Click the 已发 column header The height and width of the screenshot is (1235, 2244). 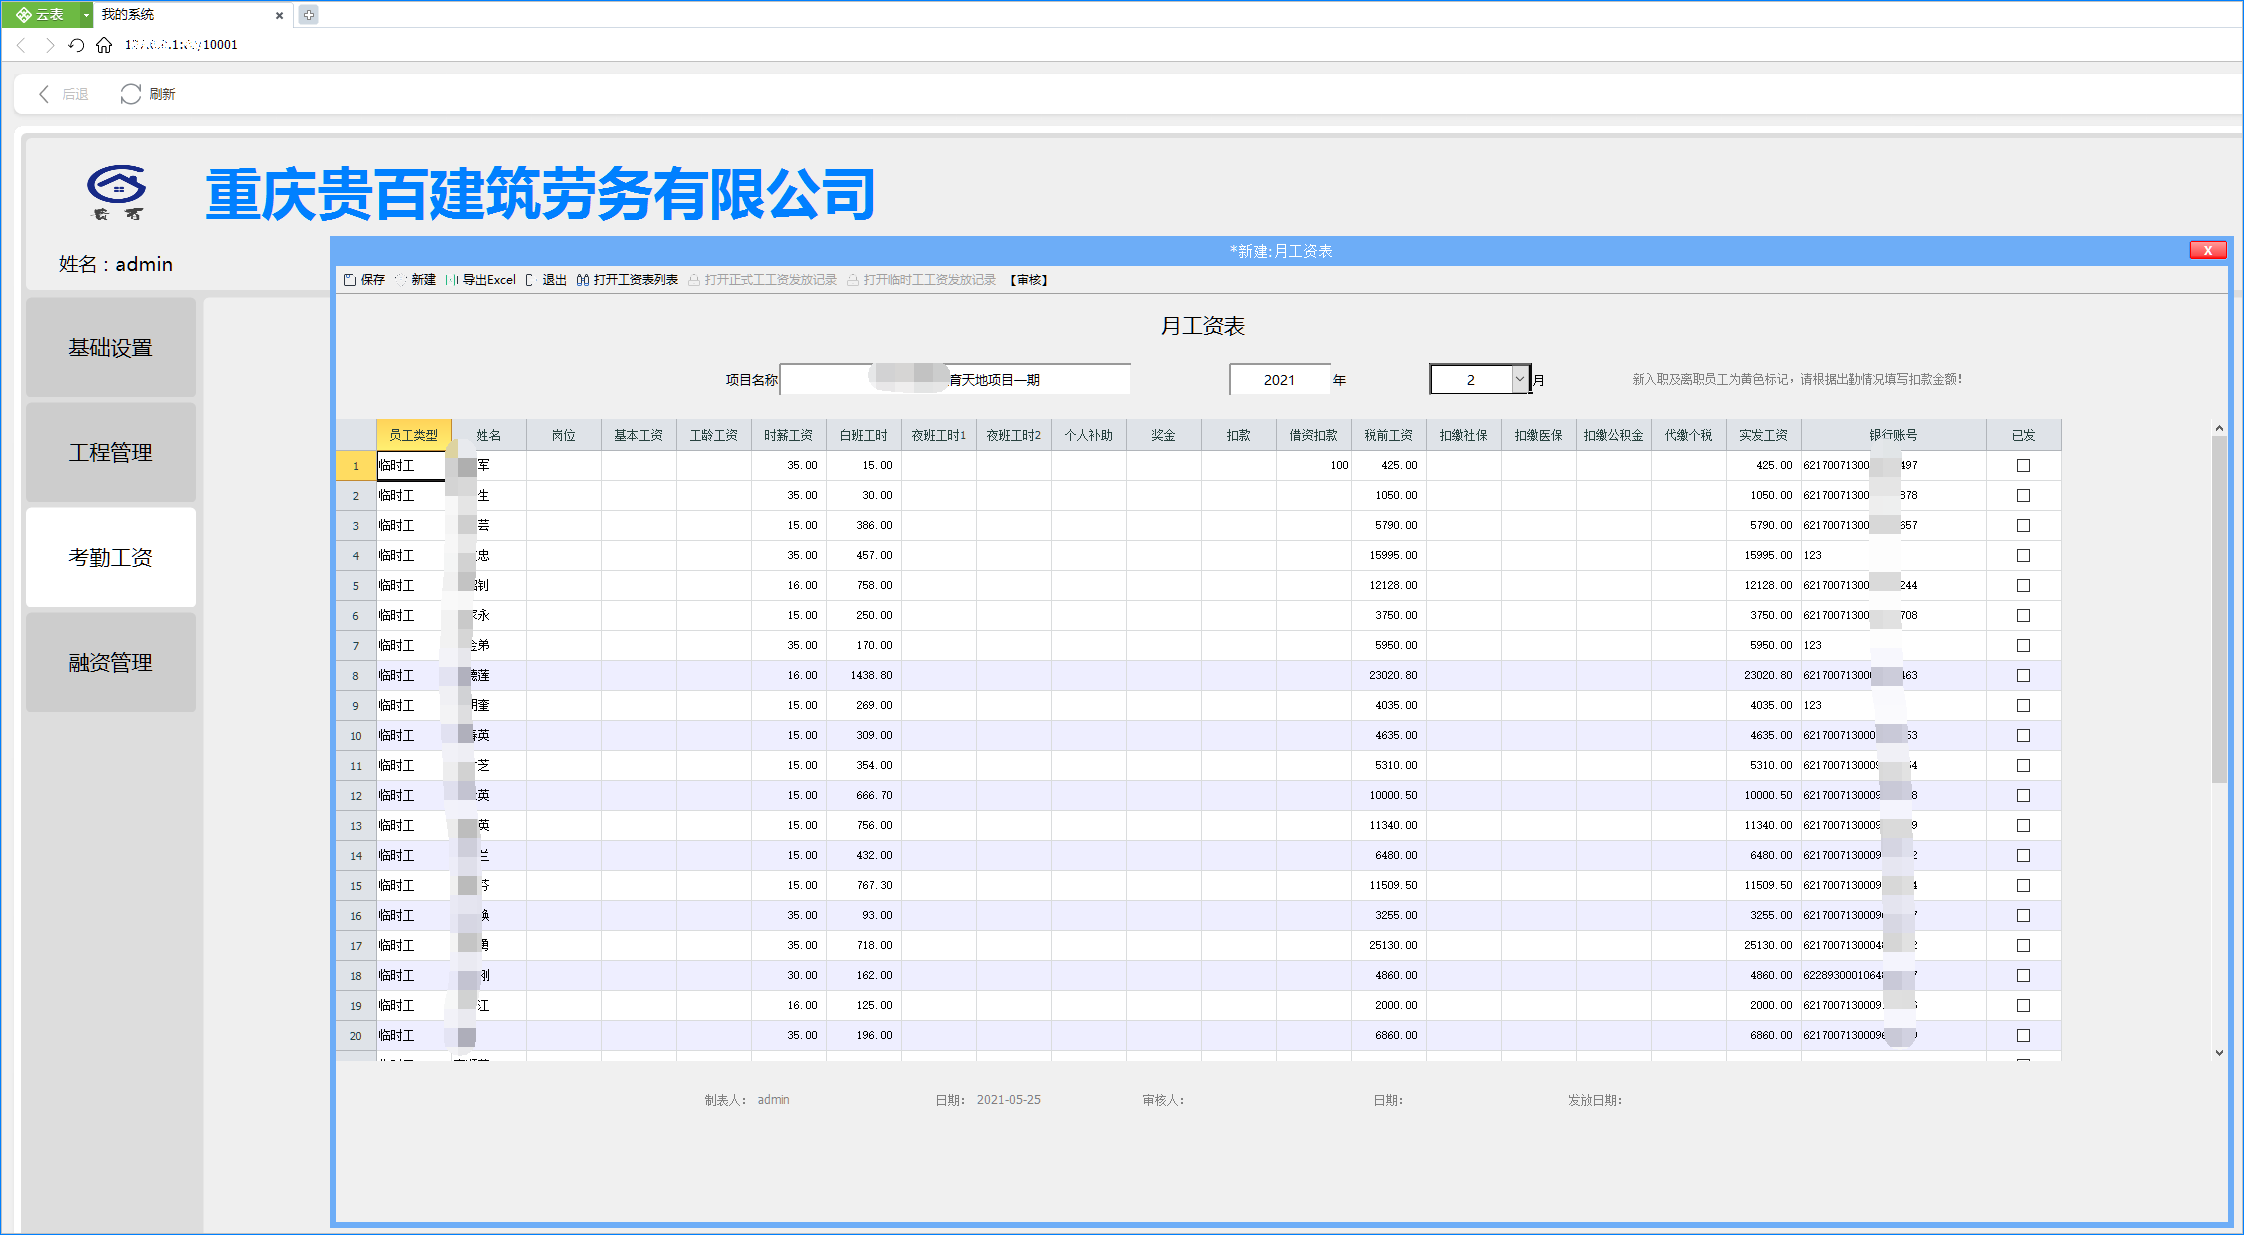coord(2024,435)
